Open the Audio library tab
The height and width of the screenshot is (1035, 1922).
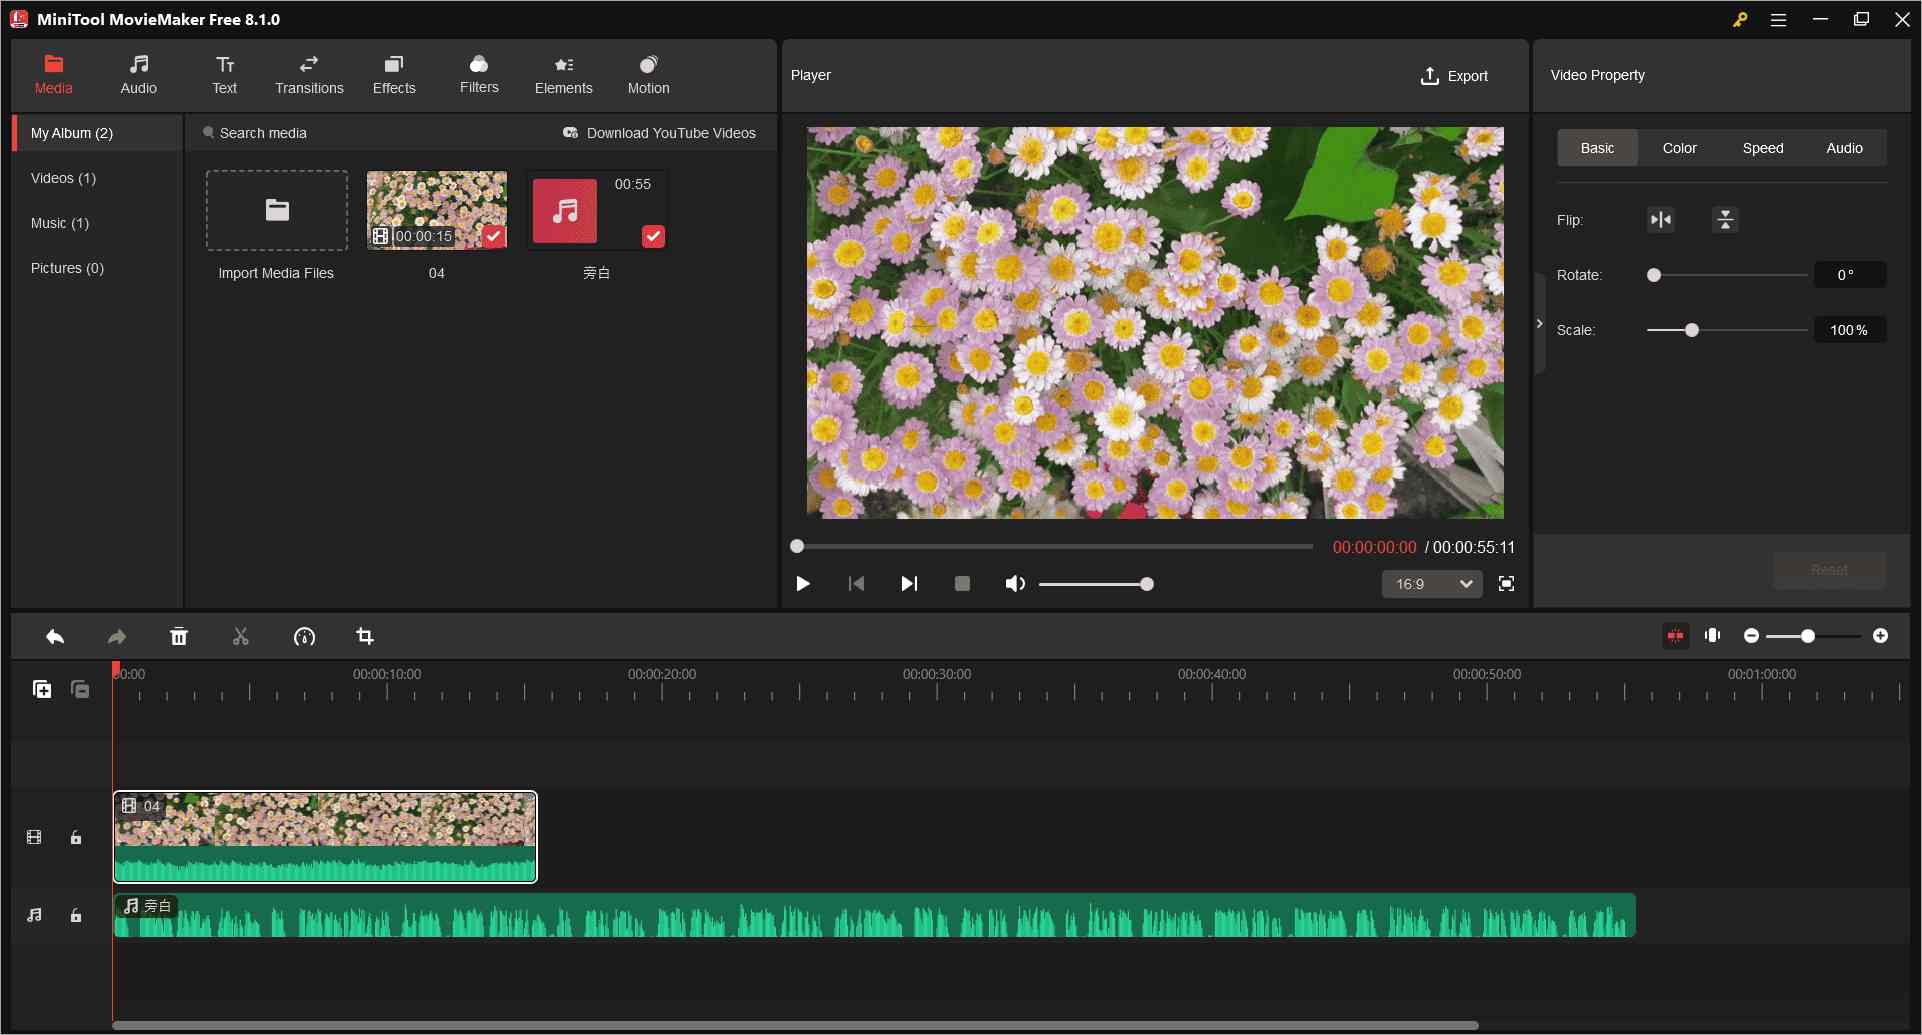pyautogui.click(x=138, y=75)
